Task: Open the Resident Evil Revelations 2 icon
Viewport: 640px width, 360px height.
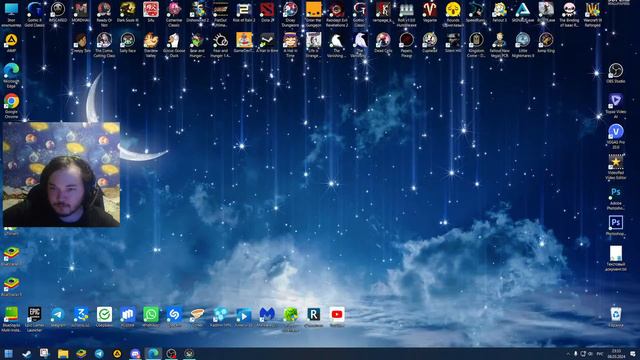Action: coord(337,13)
